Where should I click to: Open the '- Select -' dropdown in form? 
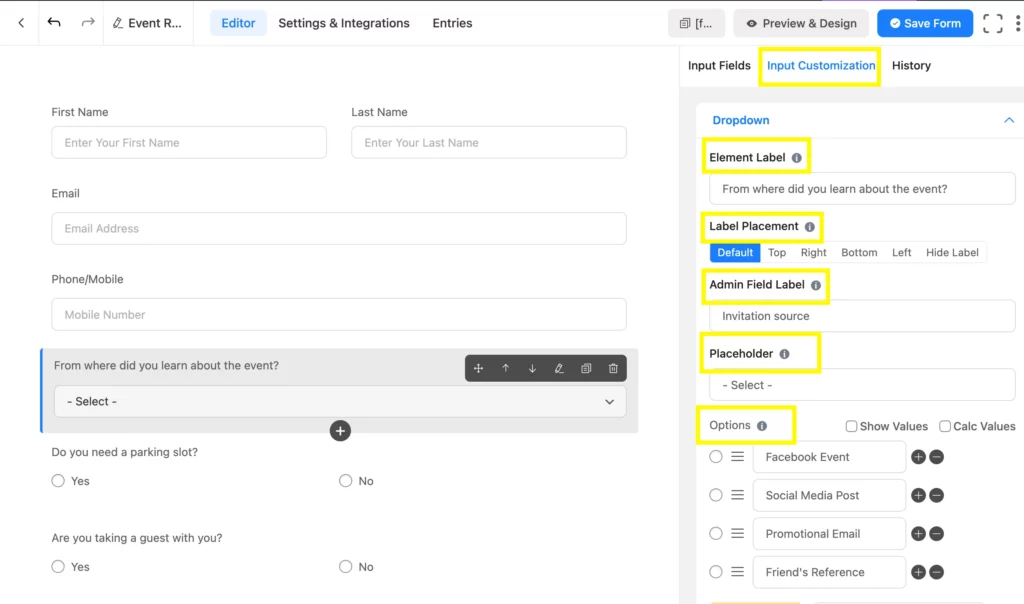340,401
